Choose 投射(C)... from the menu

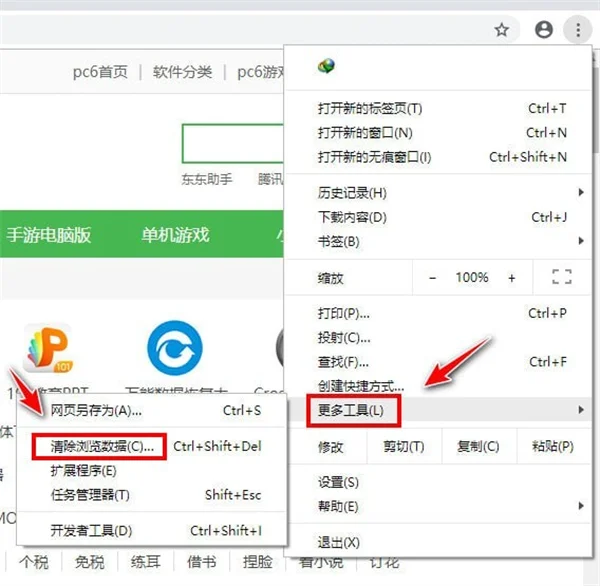pos(439,338)
